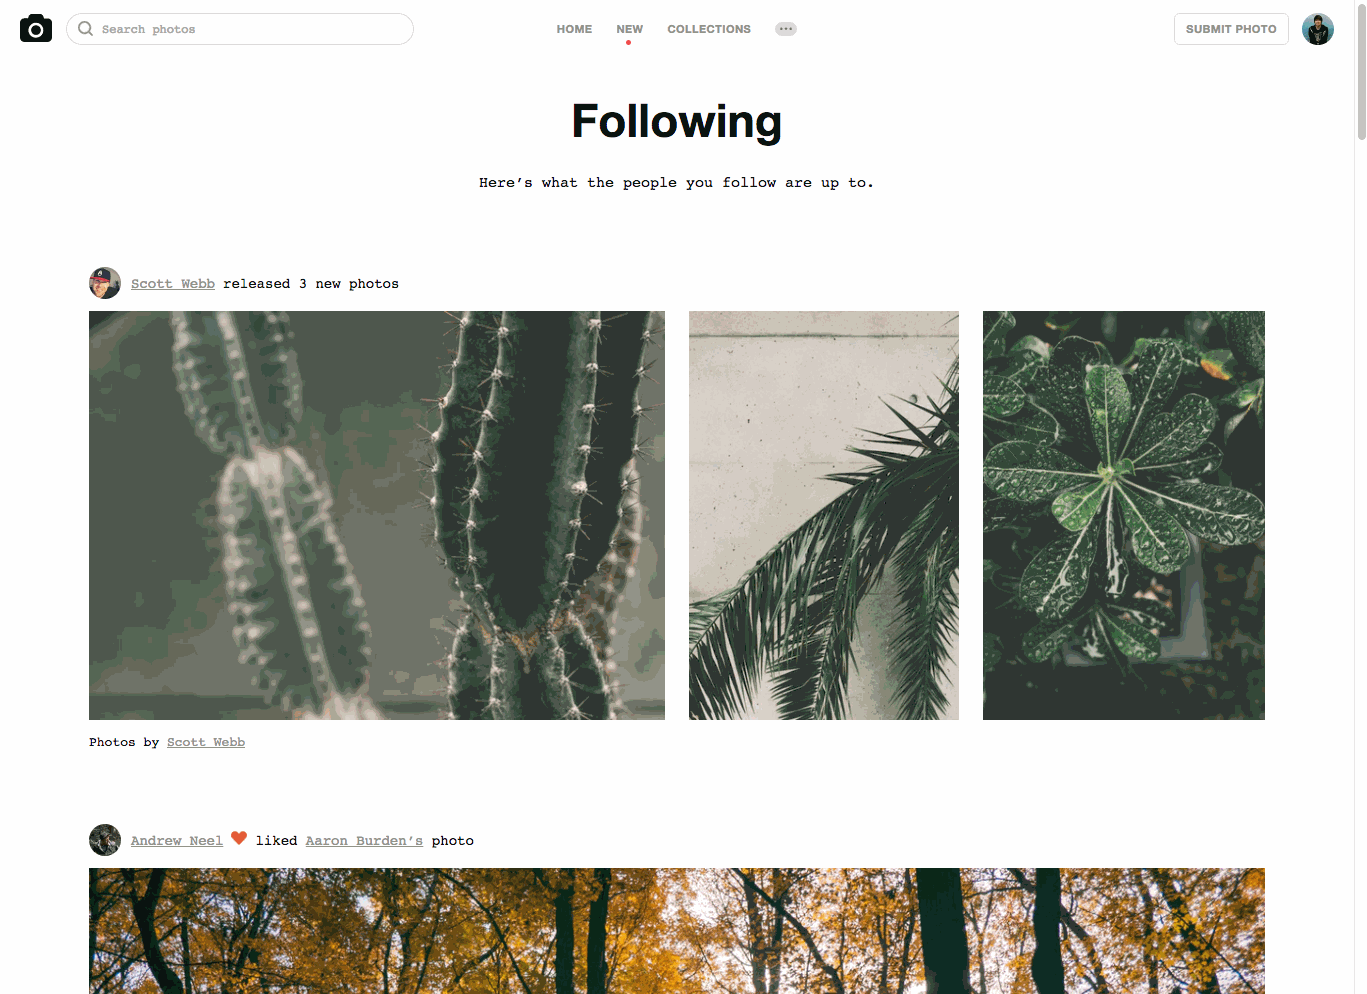
Task: Open the more options ellipsis menu
Action: pos(786,29)
